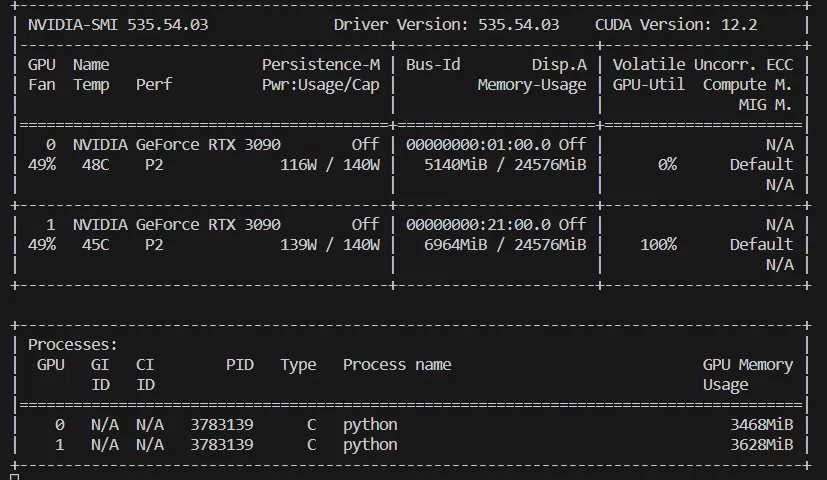Click the 'Persistence-M' column header
The image size is (827, 480).
(321, 65)
